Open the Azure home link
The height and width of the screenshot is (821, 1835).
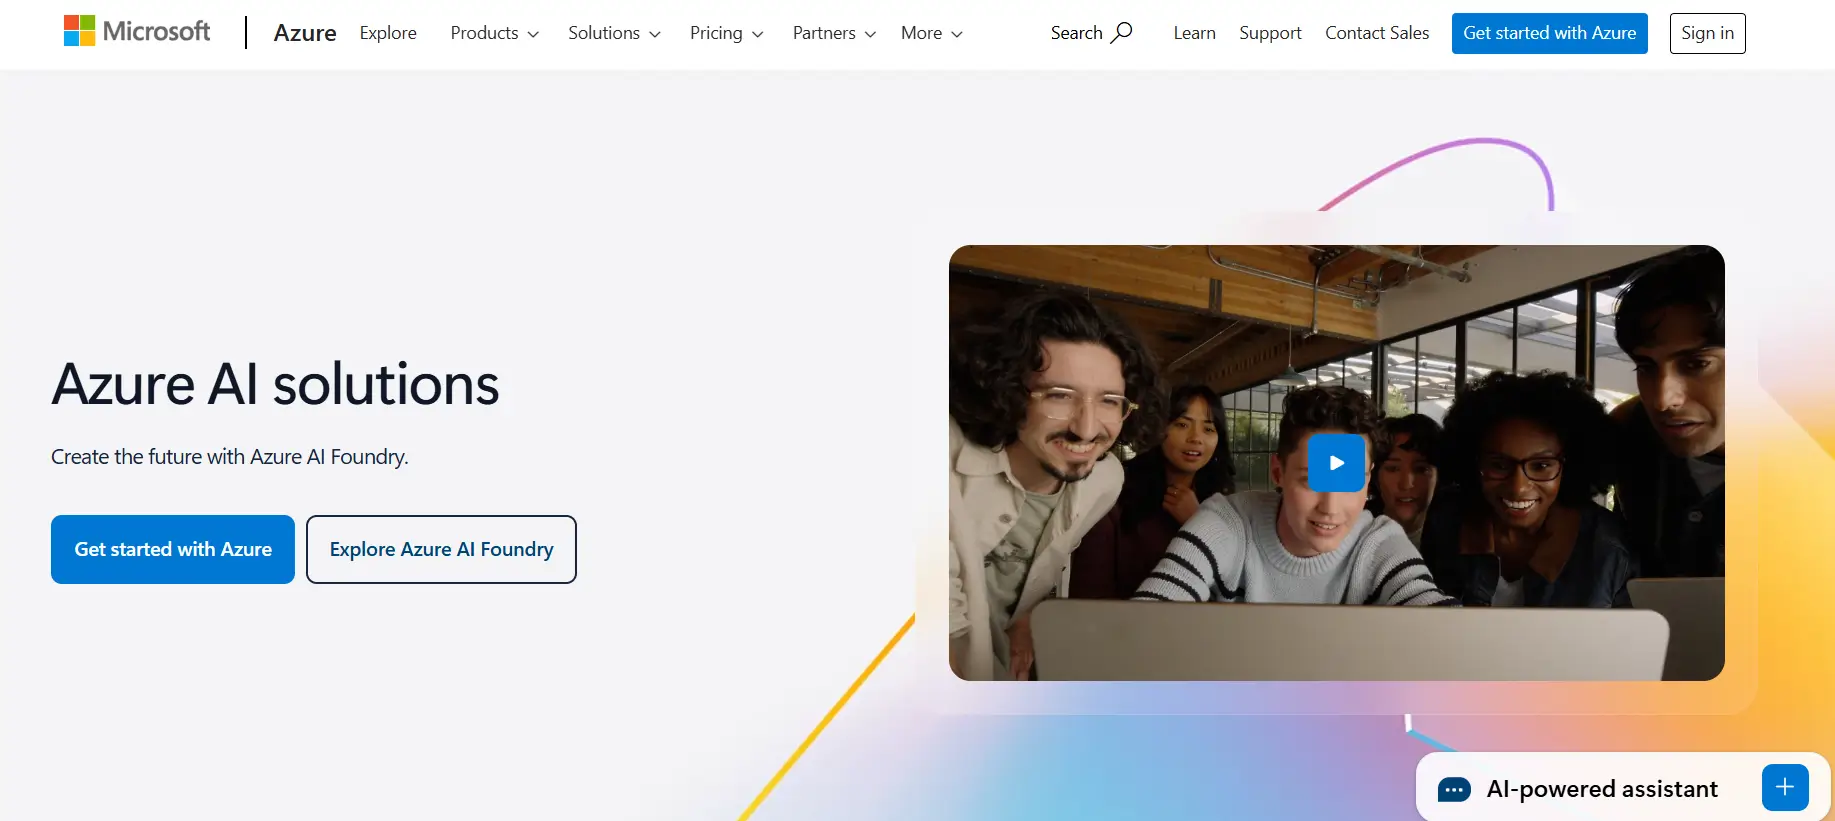tap(305, 33)
